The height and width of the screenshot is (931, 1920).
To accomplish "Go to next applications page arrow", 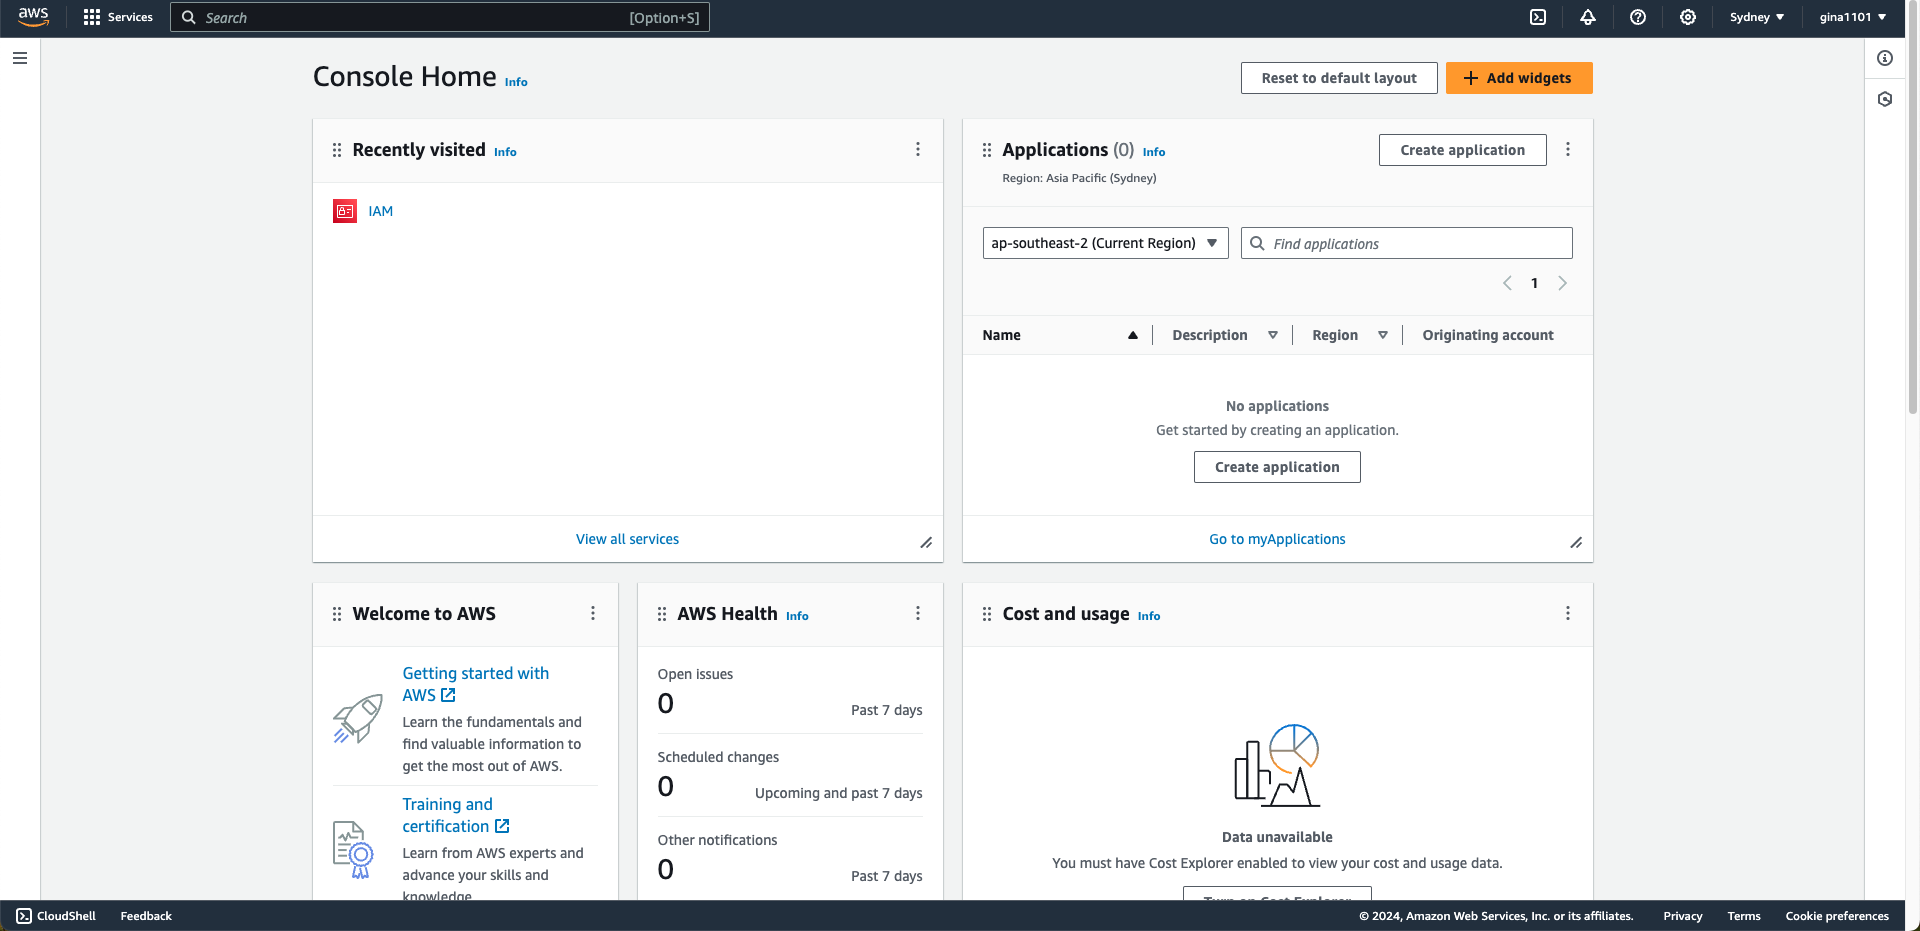I will (x=1563, y=283).
